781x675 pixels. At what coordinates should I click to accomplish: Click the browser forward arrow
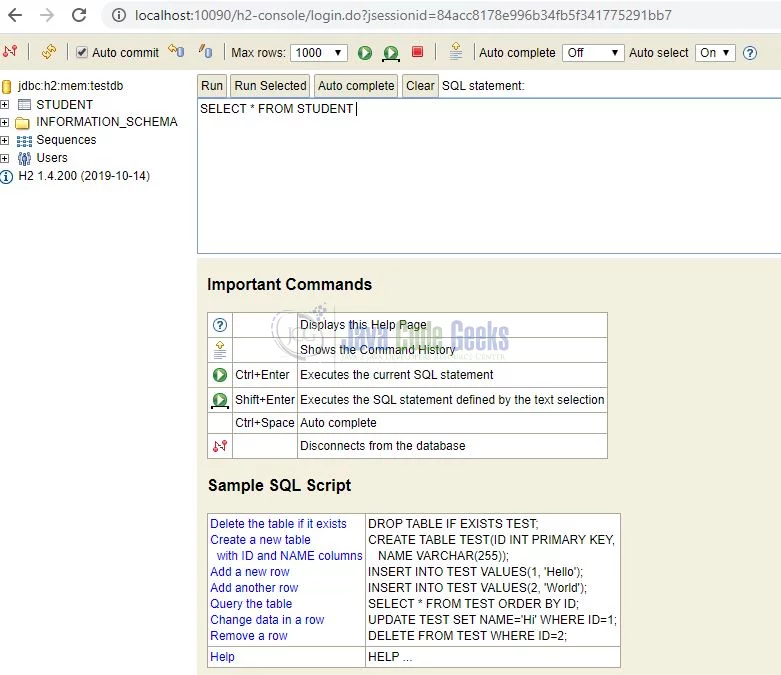pyautogui.click(x=47, y=15)
